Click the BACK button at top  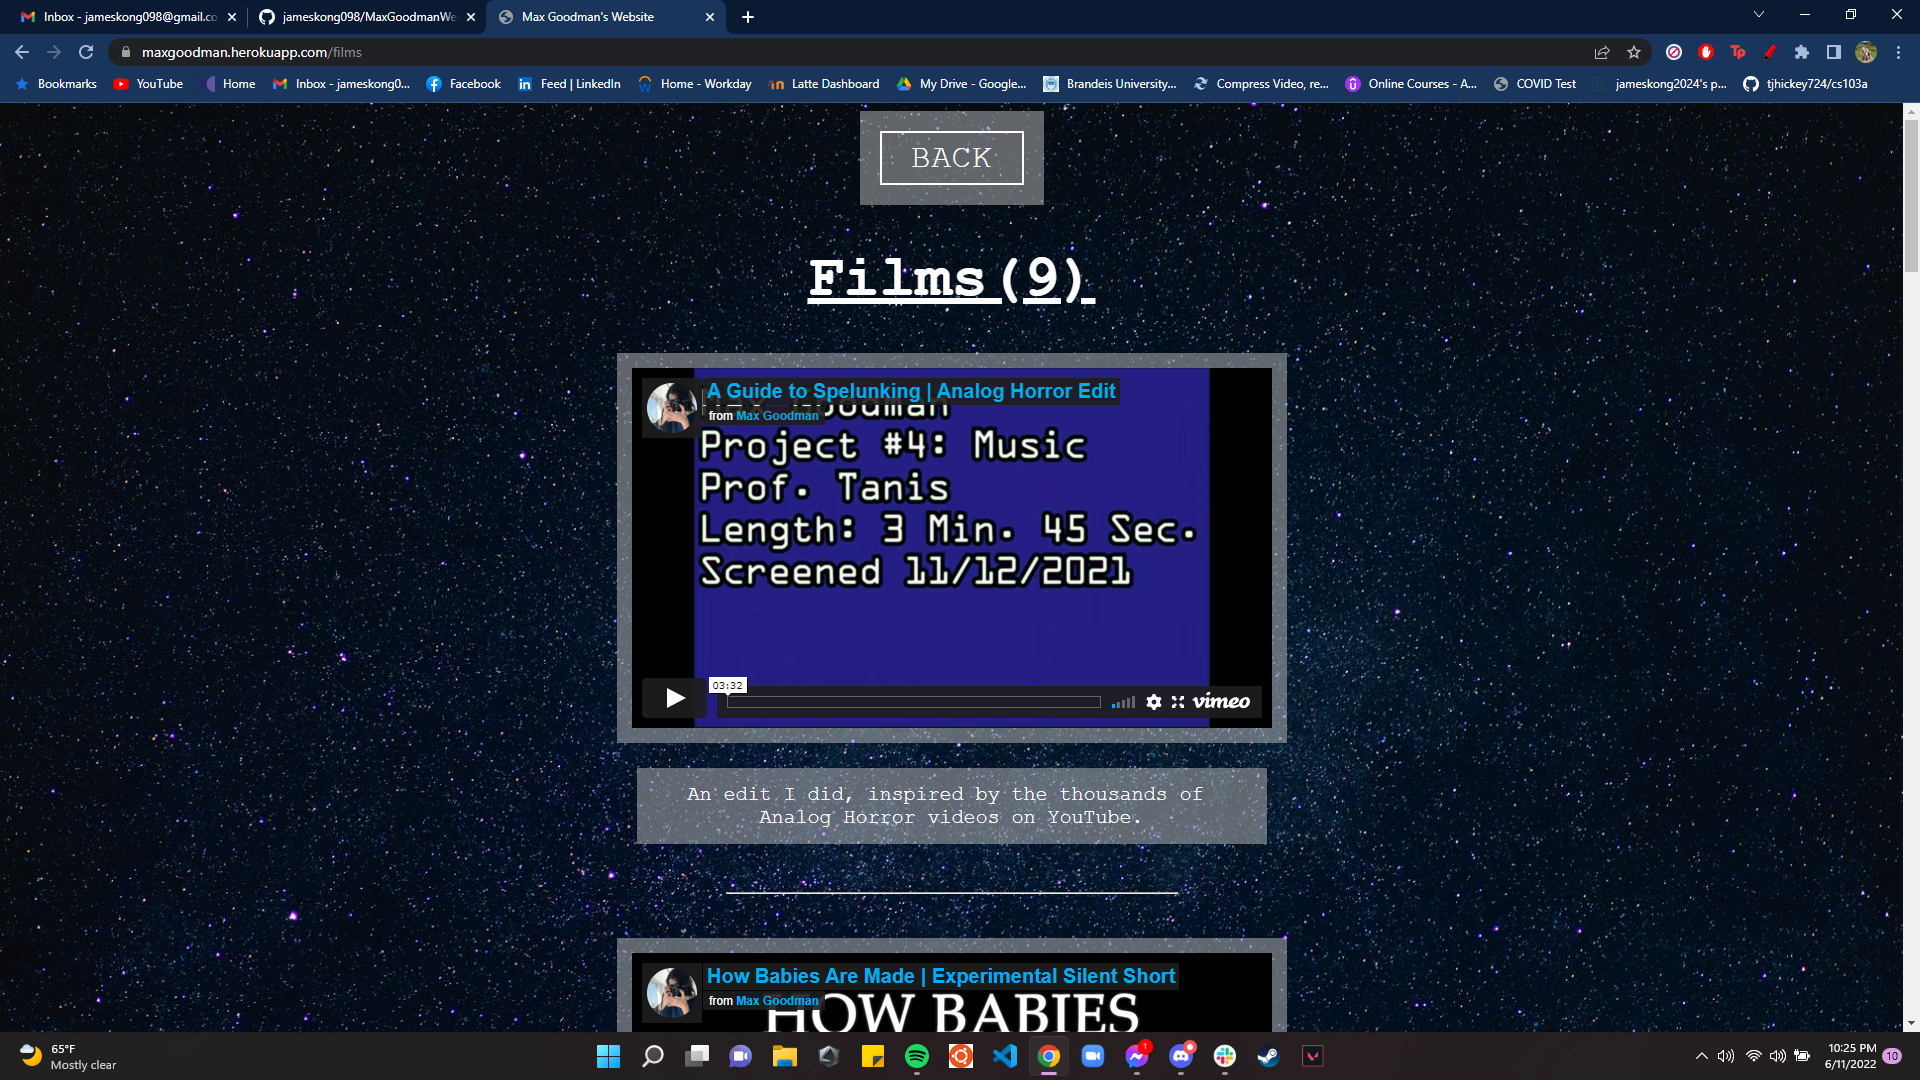(x=952, y=158)
